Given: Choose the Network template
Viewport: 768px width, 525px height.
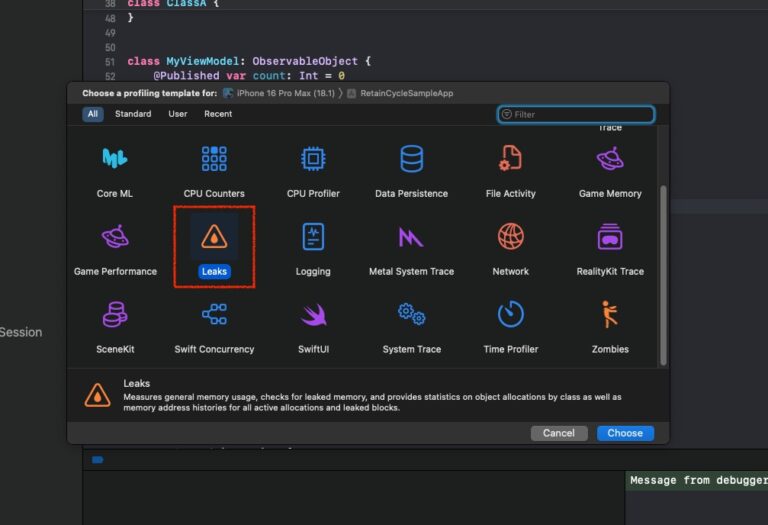Looking at the screenshot, I should 510,249.
